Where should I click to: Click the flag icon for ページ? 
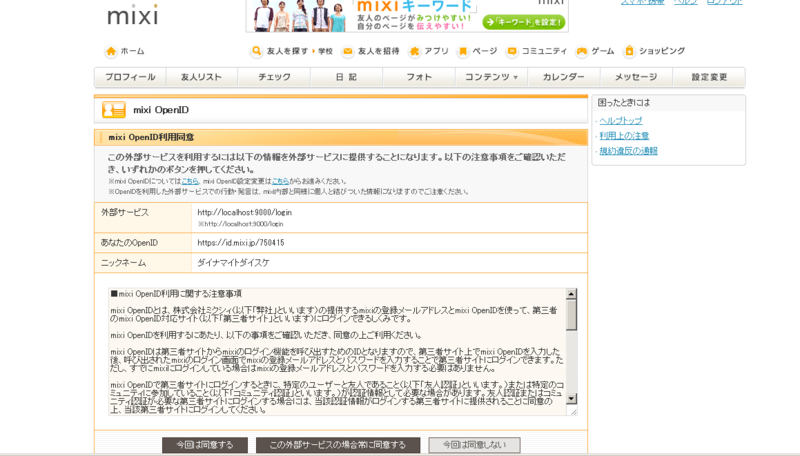coord(463,51)
